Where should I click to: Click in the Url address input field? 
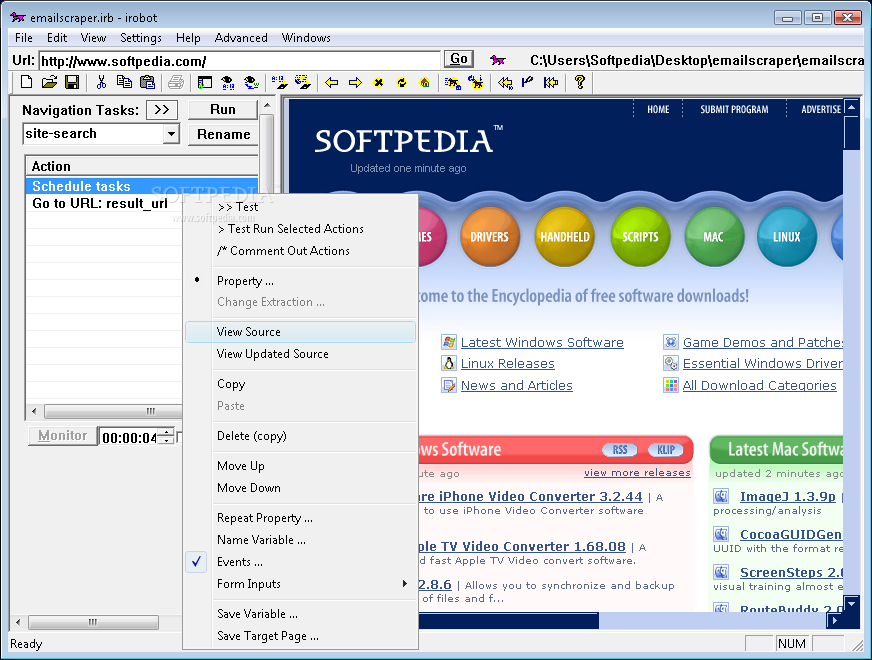pyautogui.click(x=239, y=61)
